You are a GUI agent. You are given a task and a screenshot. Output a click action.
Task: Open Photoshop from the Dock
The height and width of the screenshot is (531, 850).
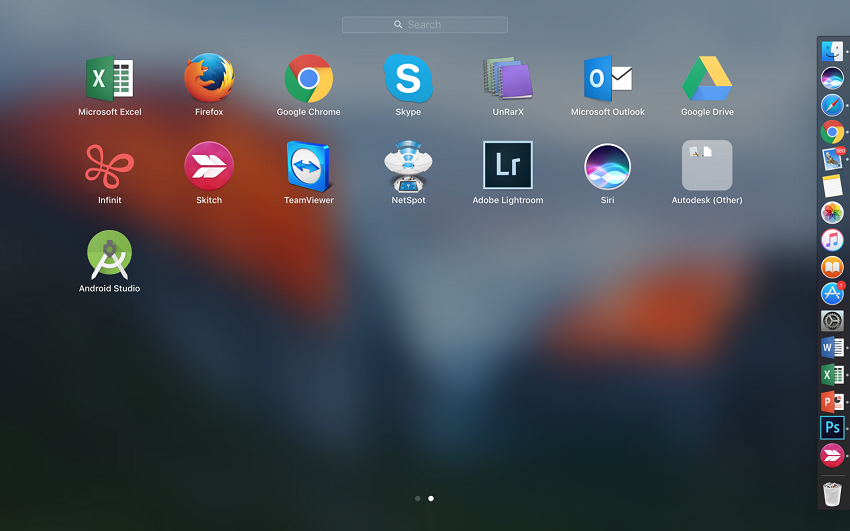click(832, 428)
